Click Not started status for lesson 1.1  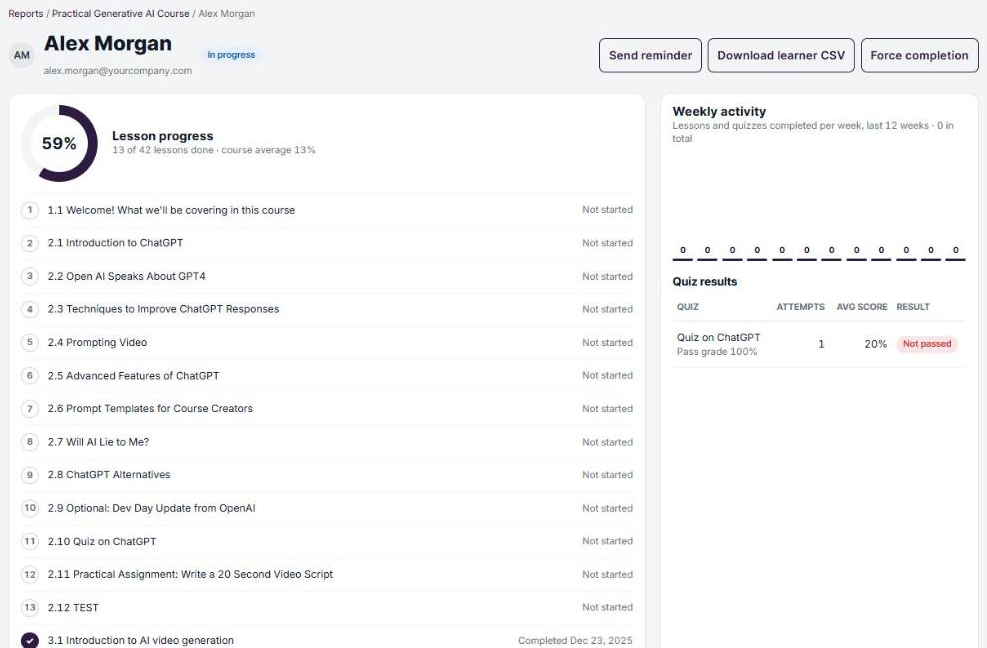607,210
